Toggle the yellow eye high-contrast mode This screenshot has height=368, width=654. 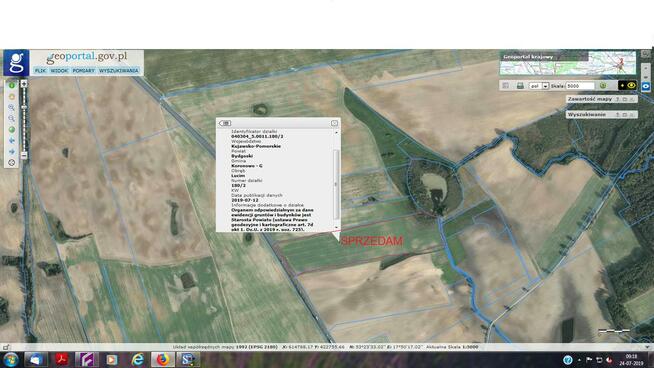coord(631,86)
